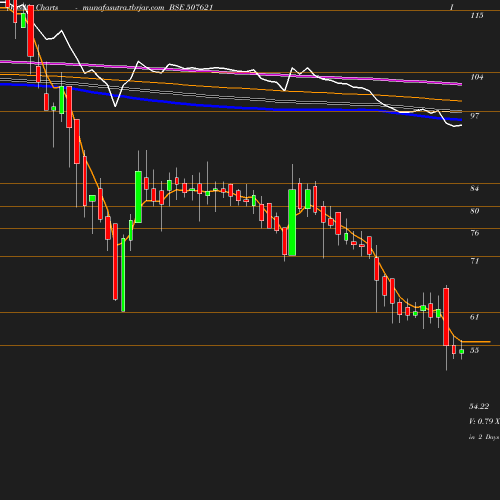Click the volume reading 'V: 0.79 X'

484,421
